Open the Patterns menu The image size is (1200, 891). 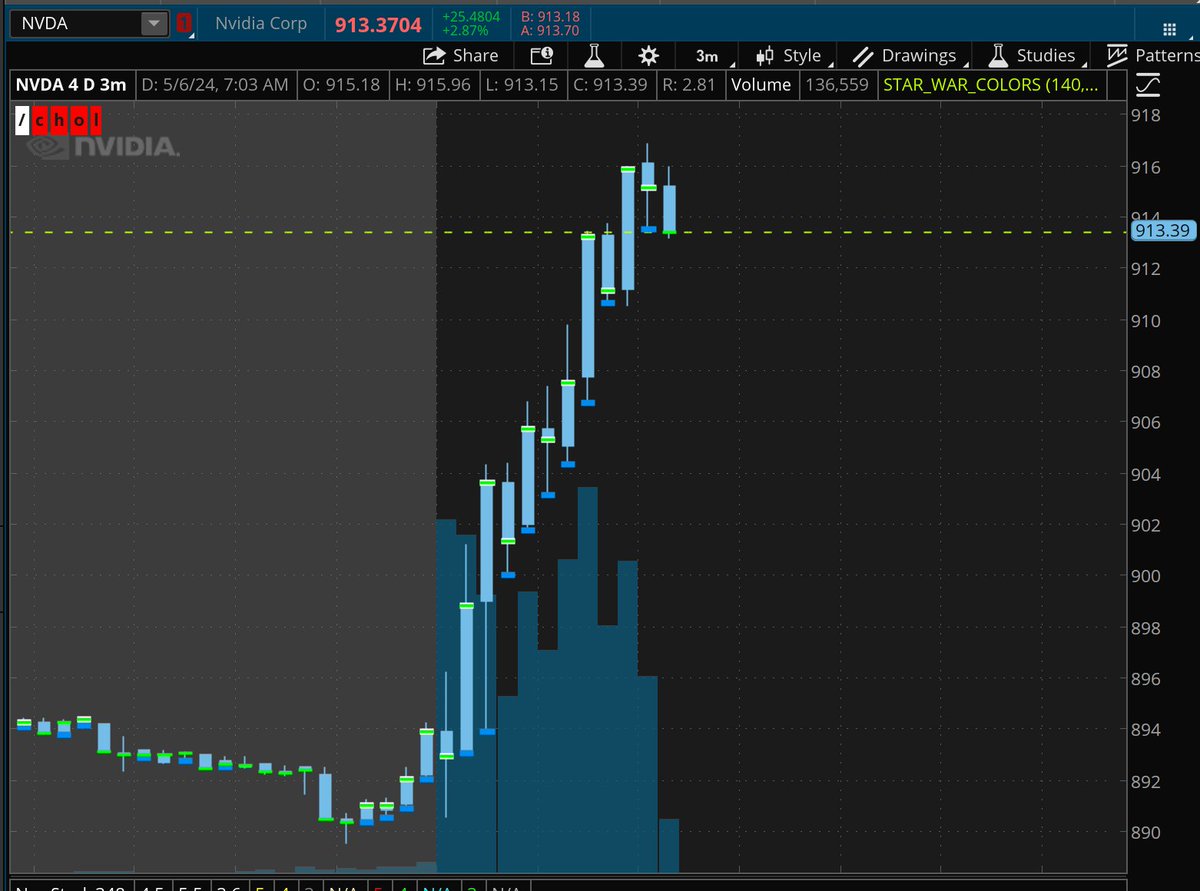pos(1167,56)
